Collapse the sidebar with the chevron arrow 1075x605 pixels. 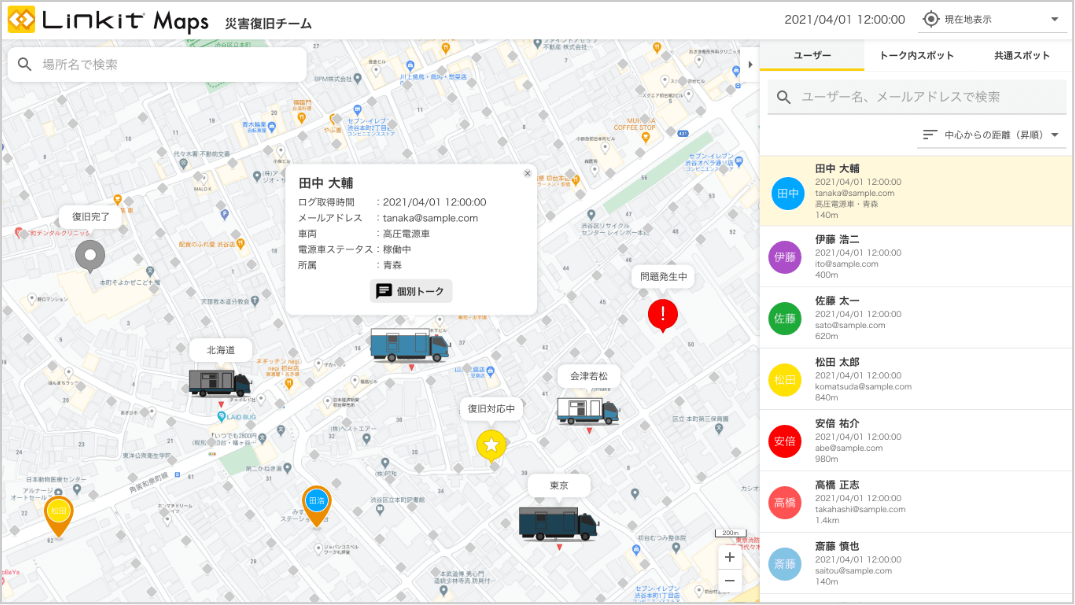coord(749,63)
